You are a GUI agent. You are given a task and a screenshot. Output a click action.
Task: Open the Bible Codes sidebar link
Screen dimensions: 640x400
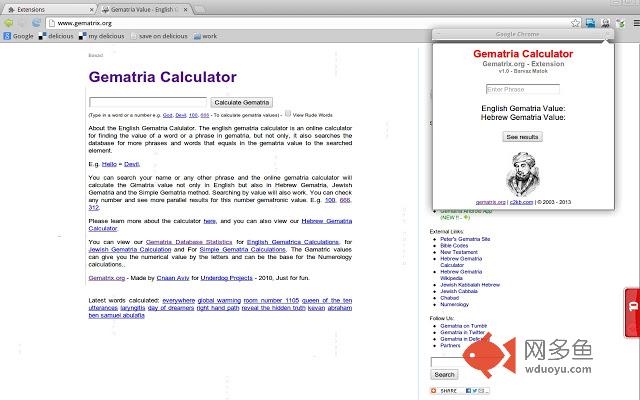point(454,246)
